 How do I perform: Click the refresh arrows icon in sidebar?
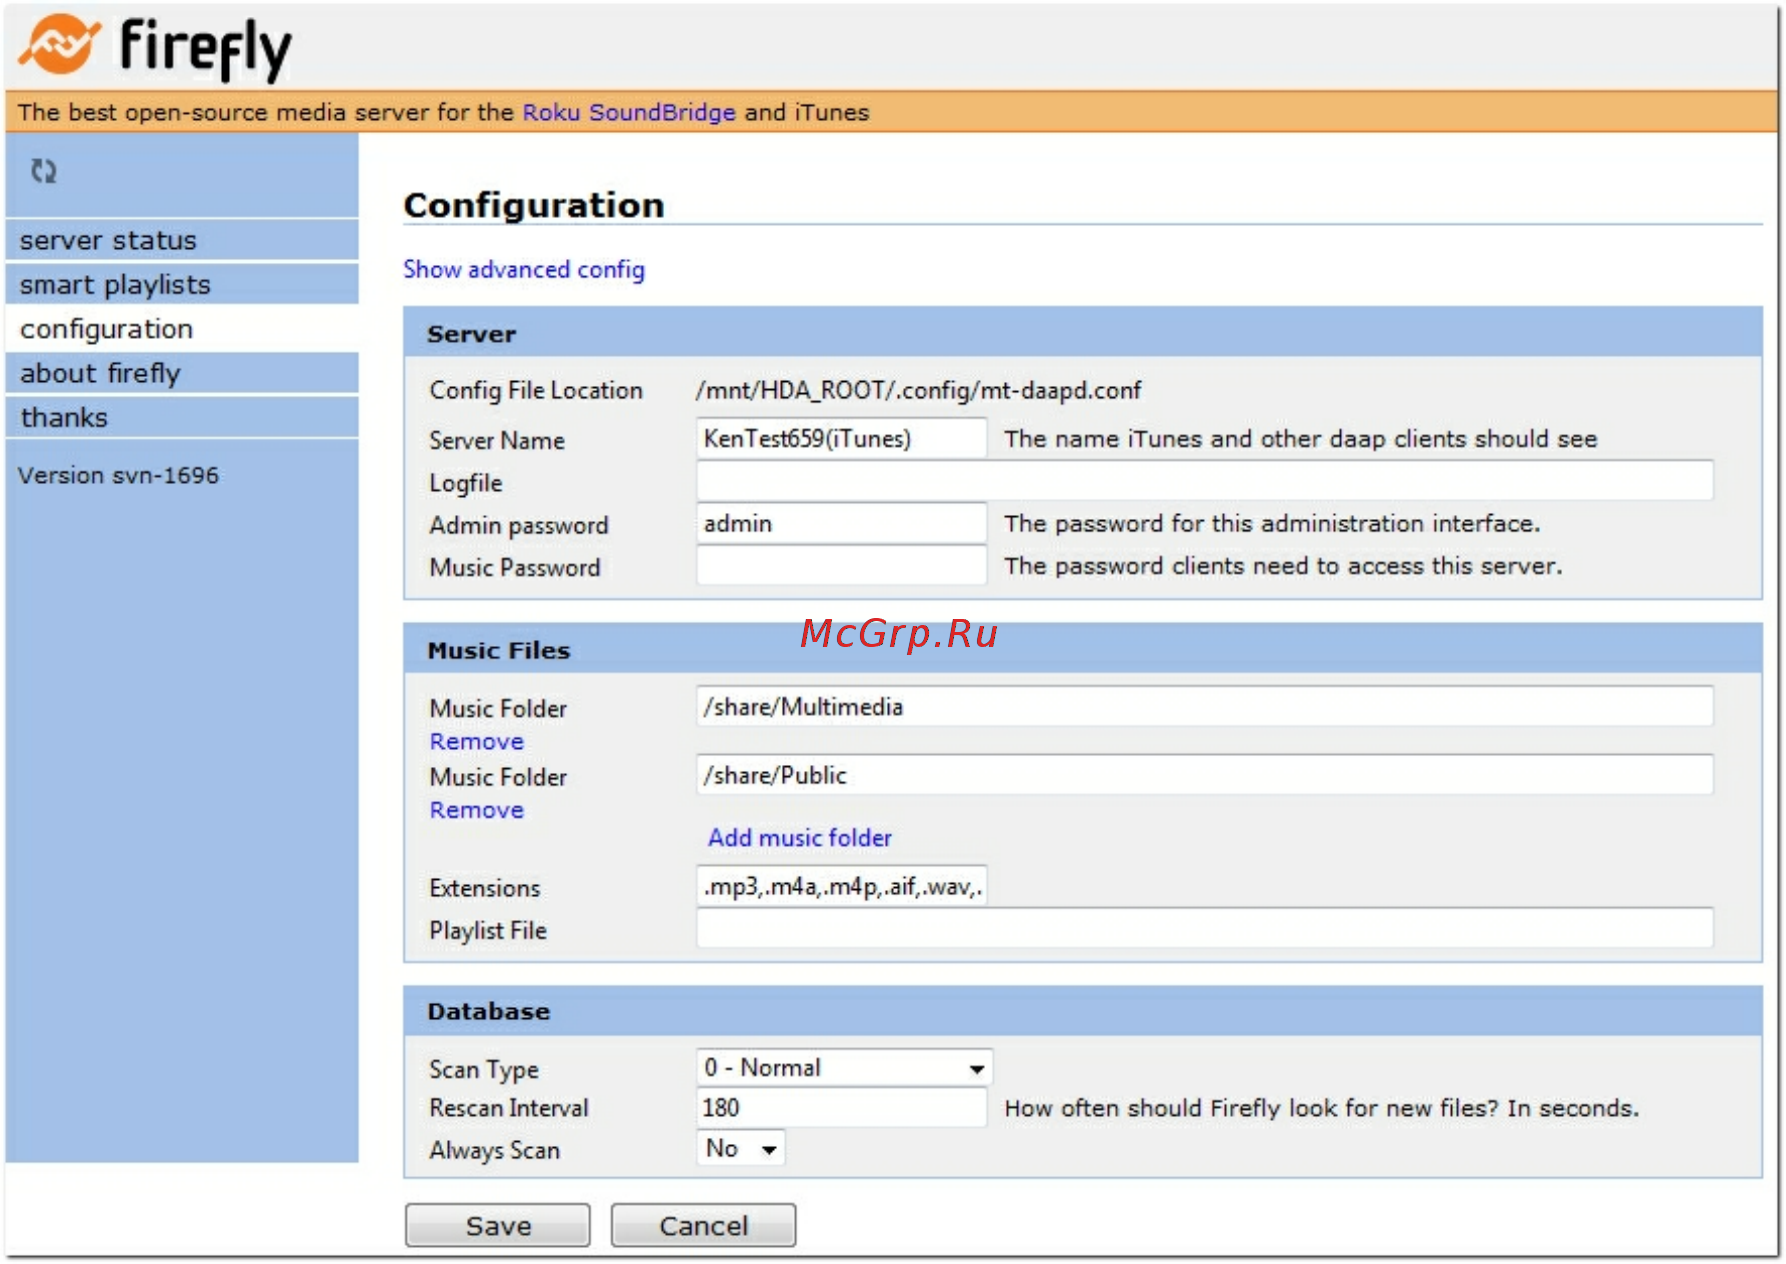click(x=43, y=171)
